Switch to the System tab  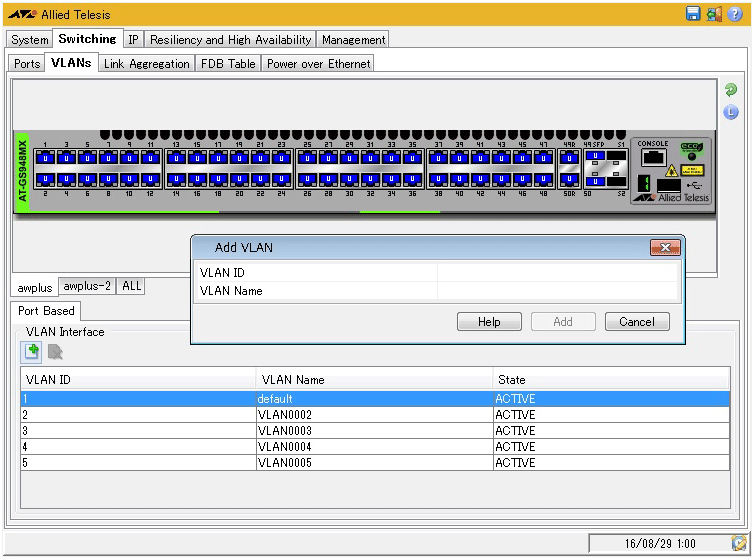pyautogui.click(x=30, y=40)
